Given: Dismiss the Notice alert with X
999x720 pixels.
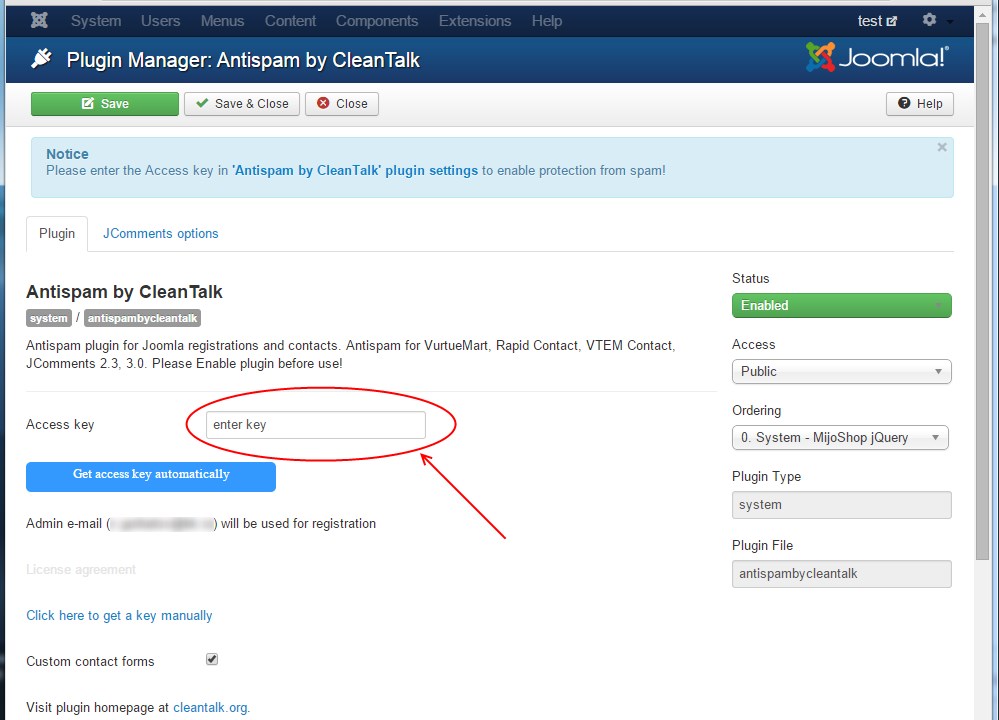Looking at the screenshot, I should click(941, 147).
